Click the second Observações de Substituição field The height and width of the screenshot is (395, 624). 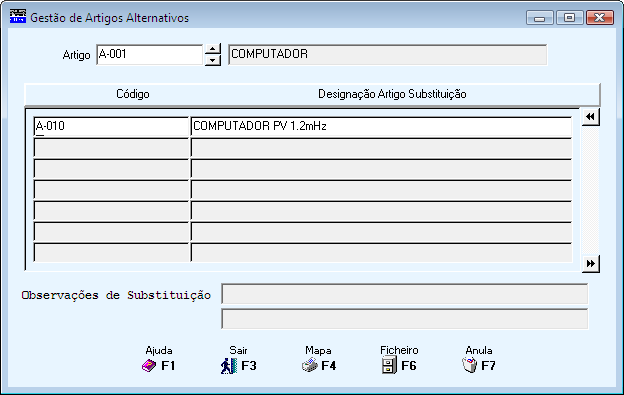pyautogui.click(x=404, y=319)
